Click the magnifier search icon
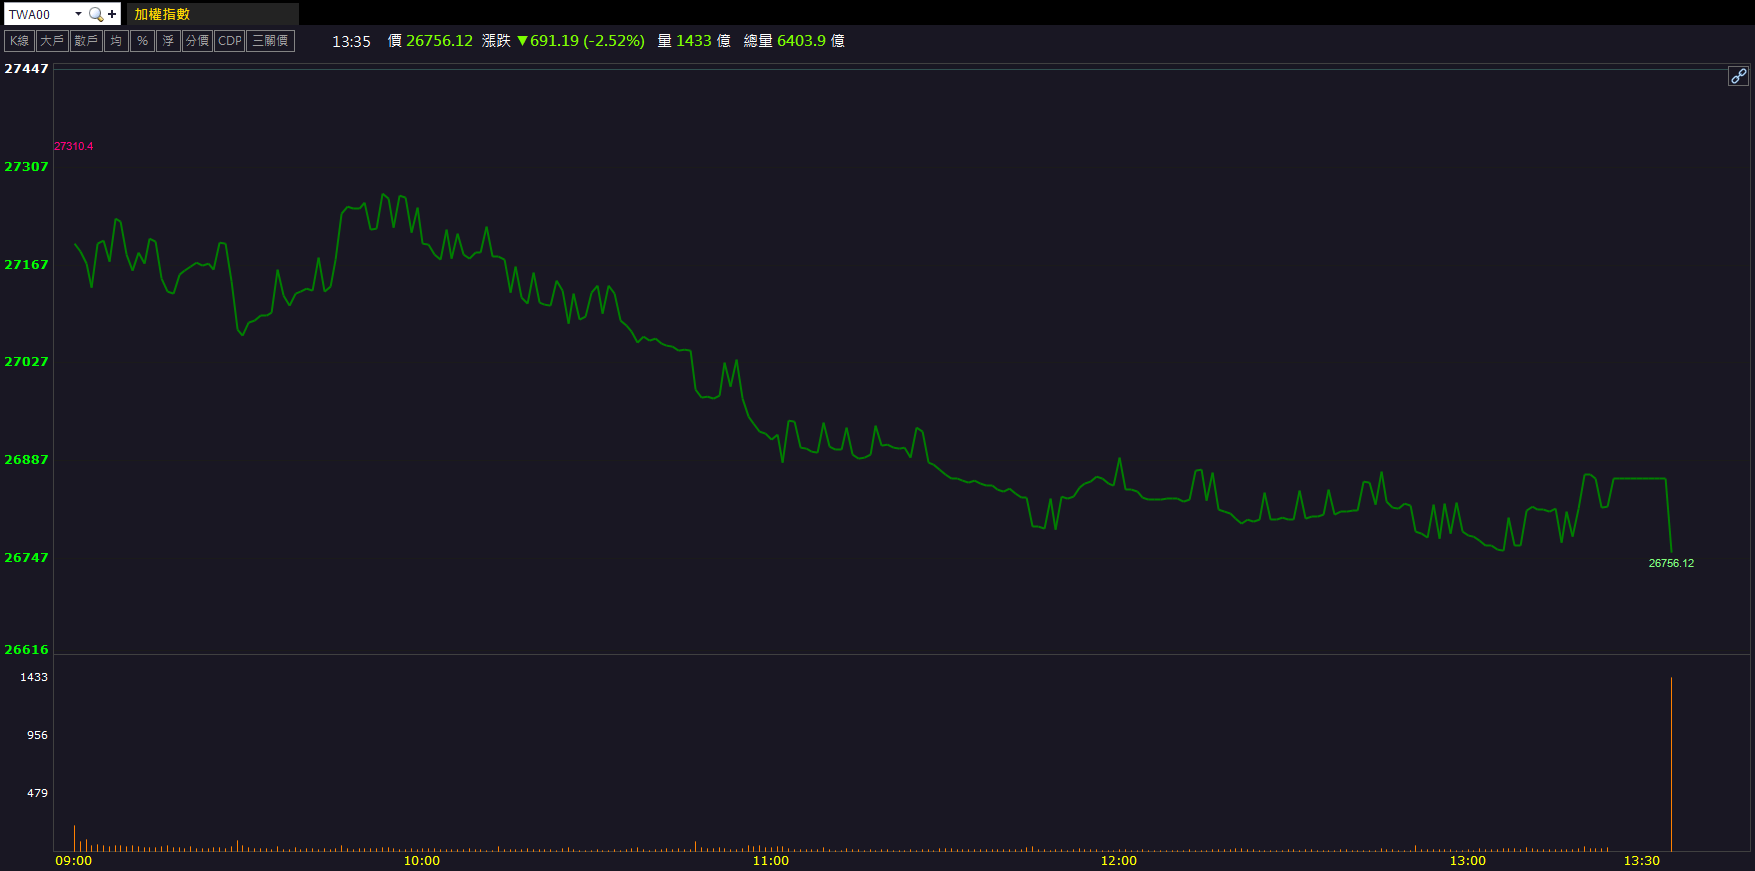This screenshot has width=1755, height=871. click(x=96, y=14)
